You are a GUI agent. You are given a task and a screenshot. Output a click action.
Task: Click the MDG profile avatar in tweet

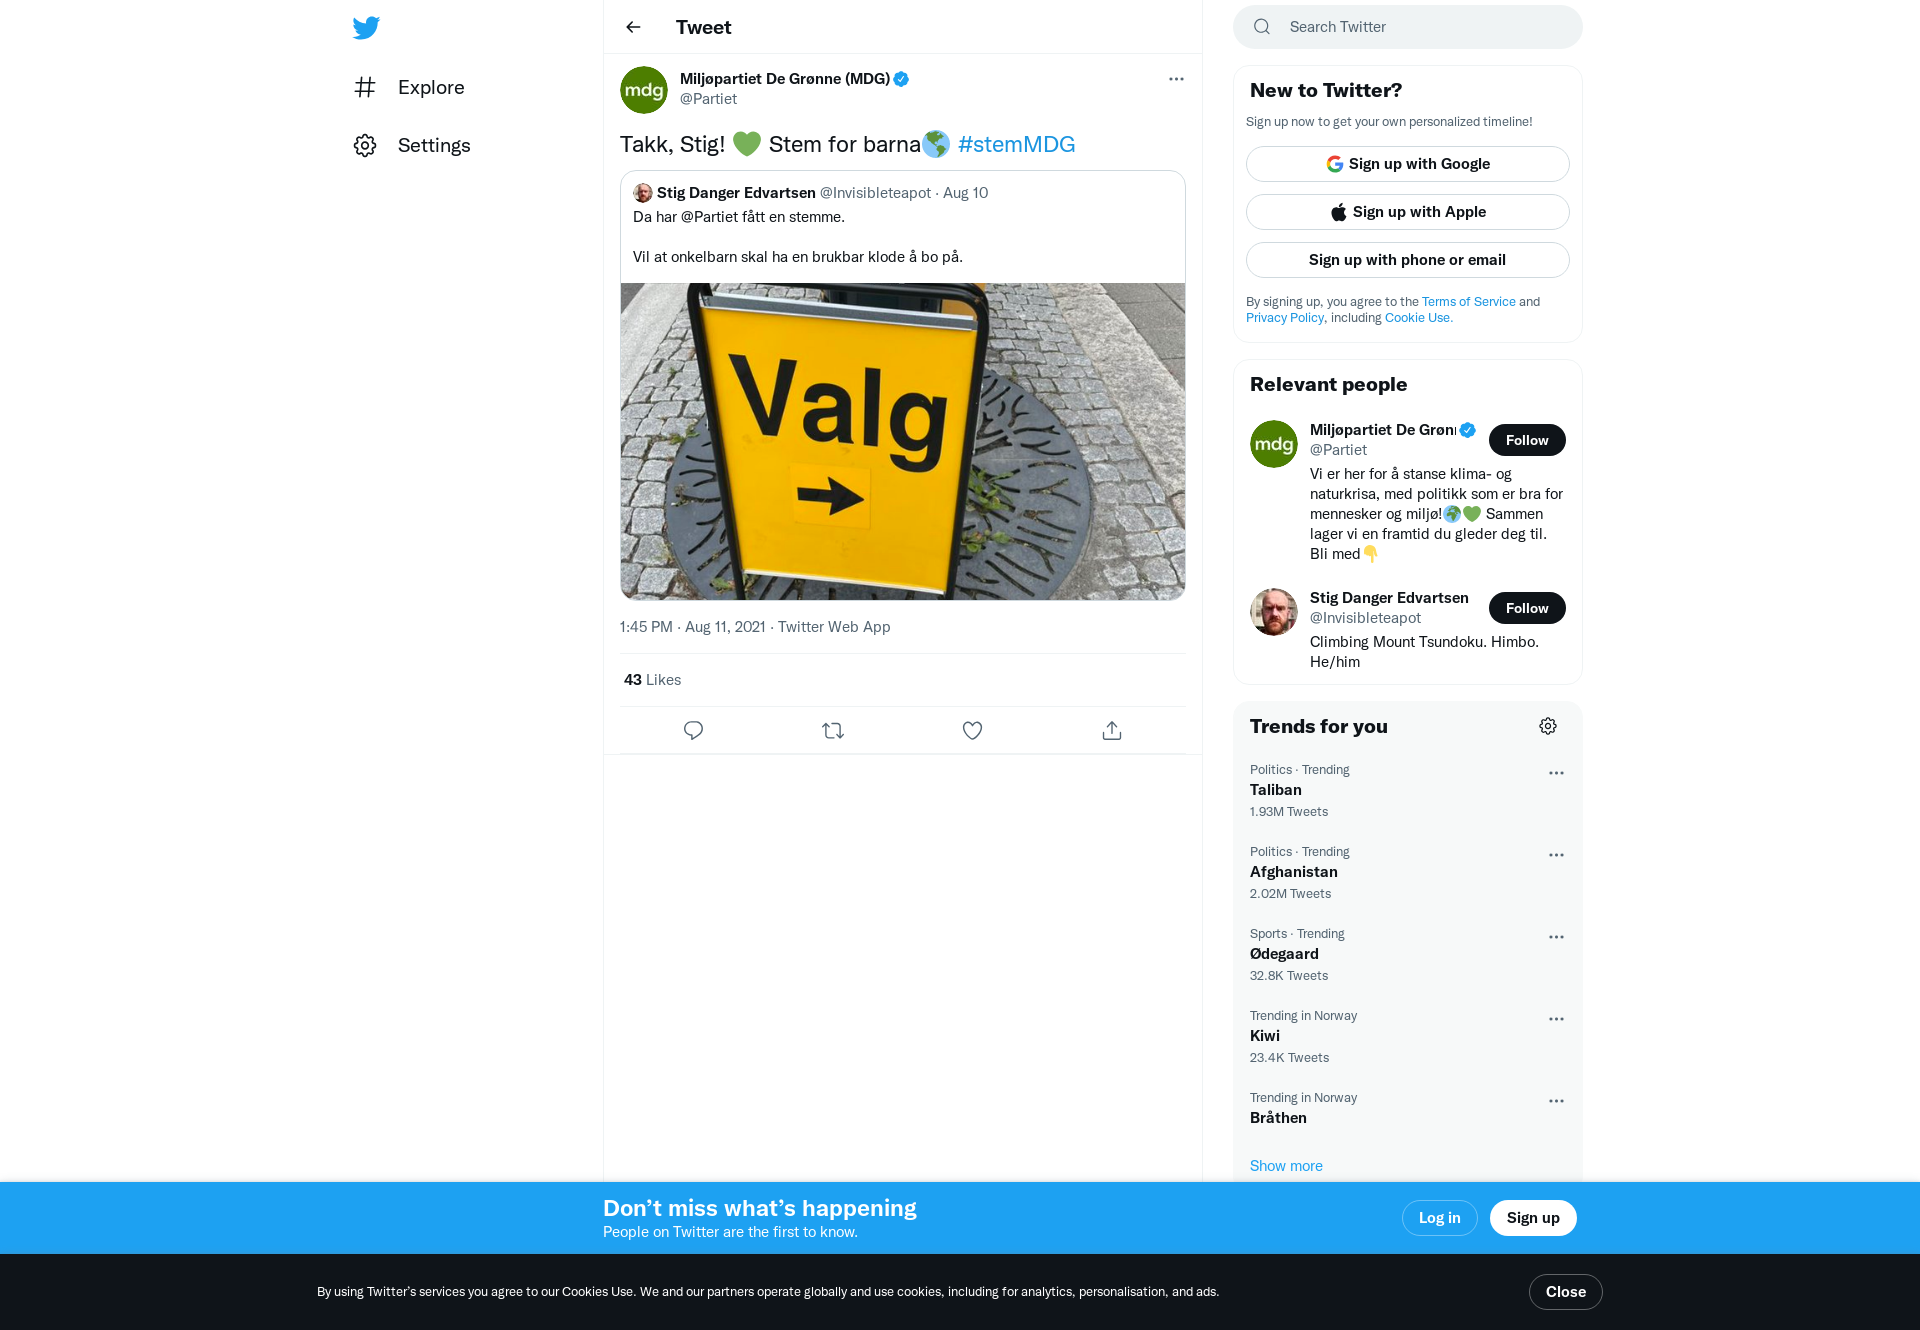(644, 90)
